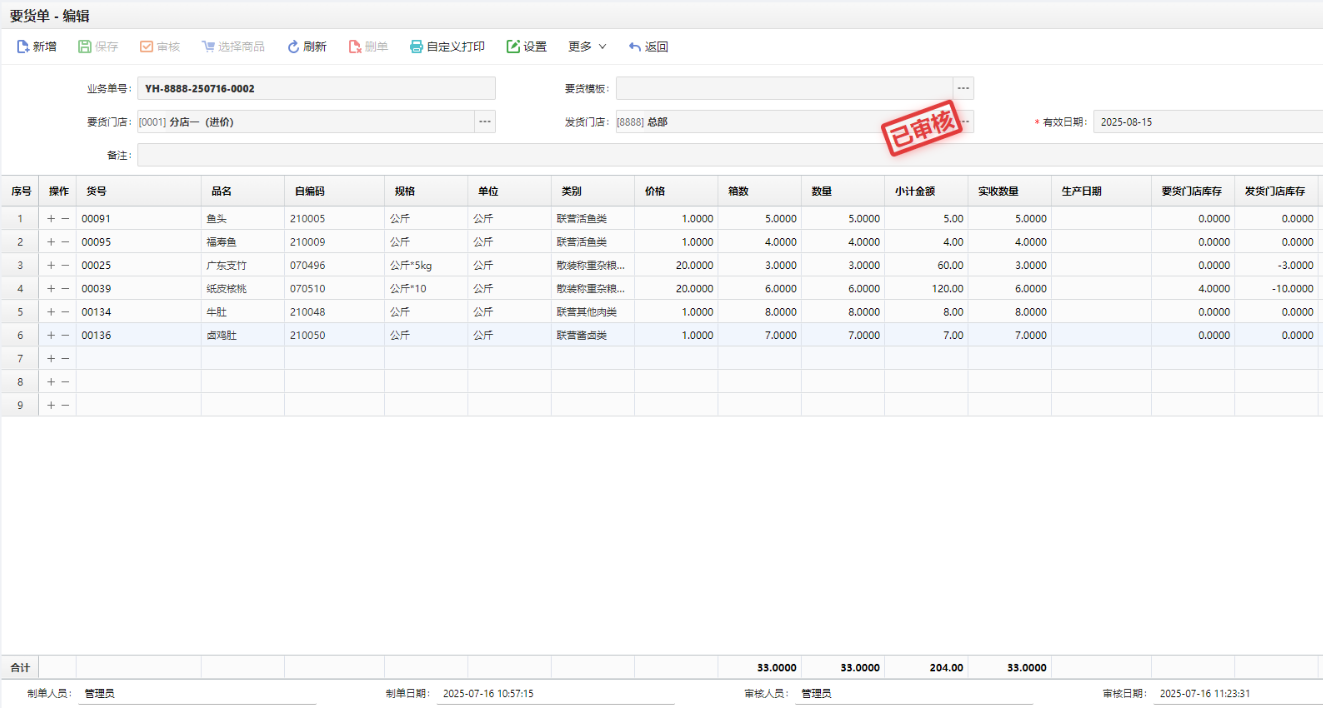
Task: Click the 有效日期 date field
Action: tap(1208, 122)
